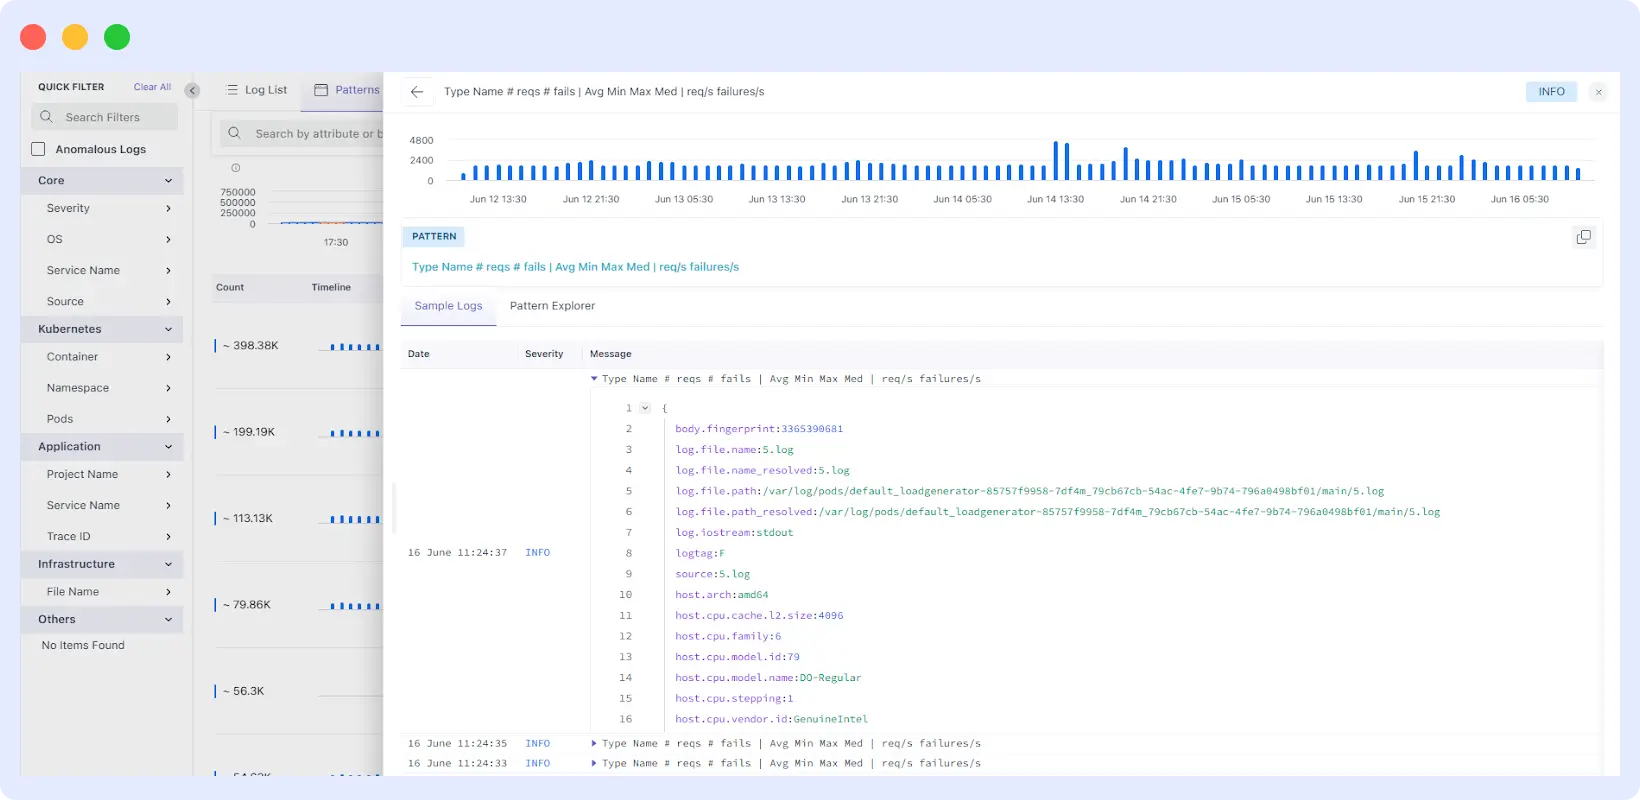Expand the Namespace filter
This screenshot has height=800, width=1640.
tap(168, 388)
